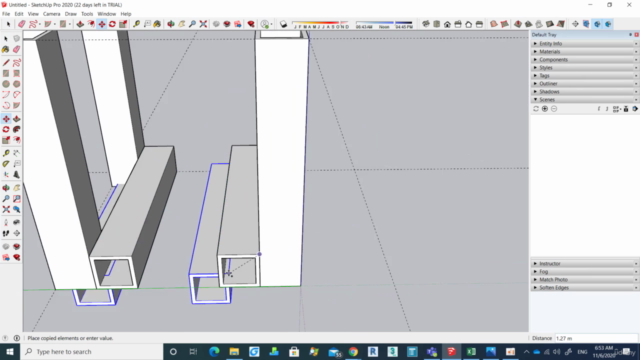Adjust the shadow time-of-day slider
Viewport: 640px width, 360px height.
tap(384, 24)
